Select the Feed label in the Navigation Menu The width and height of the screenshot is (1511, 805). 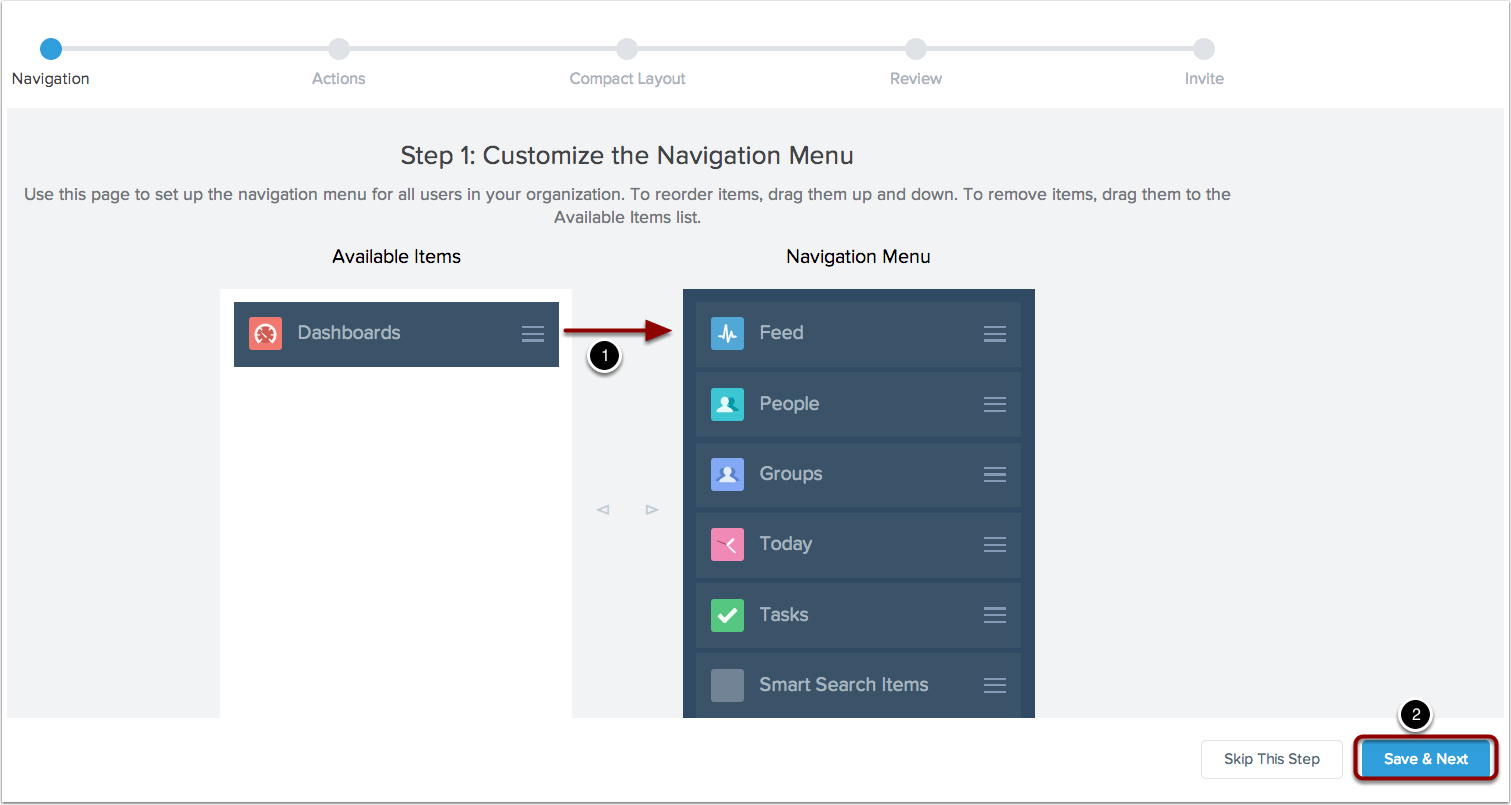781,333
